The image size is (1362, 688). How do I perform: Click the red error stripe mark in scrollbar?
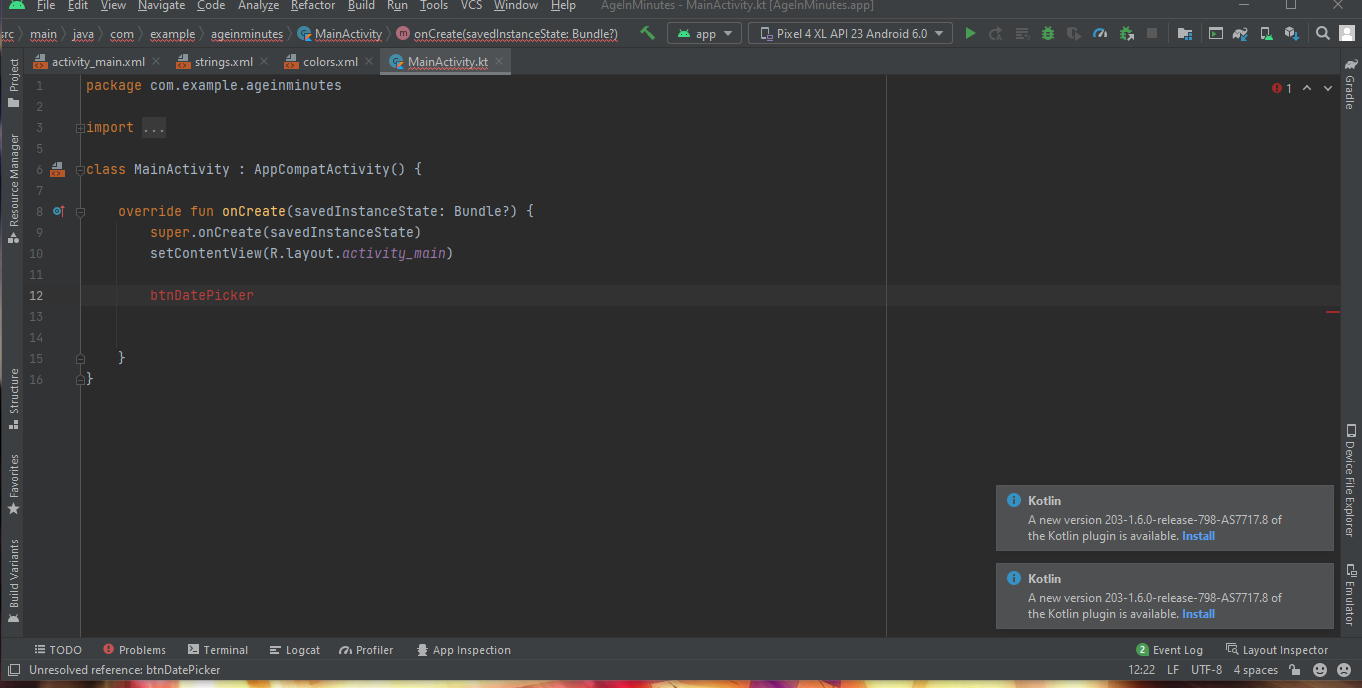click(x=1332, y=312)
